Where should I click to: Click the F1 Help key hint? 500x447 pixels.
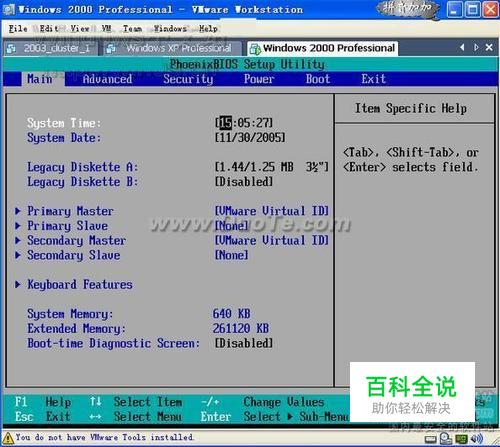coord(43,402)
